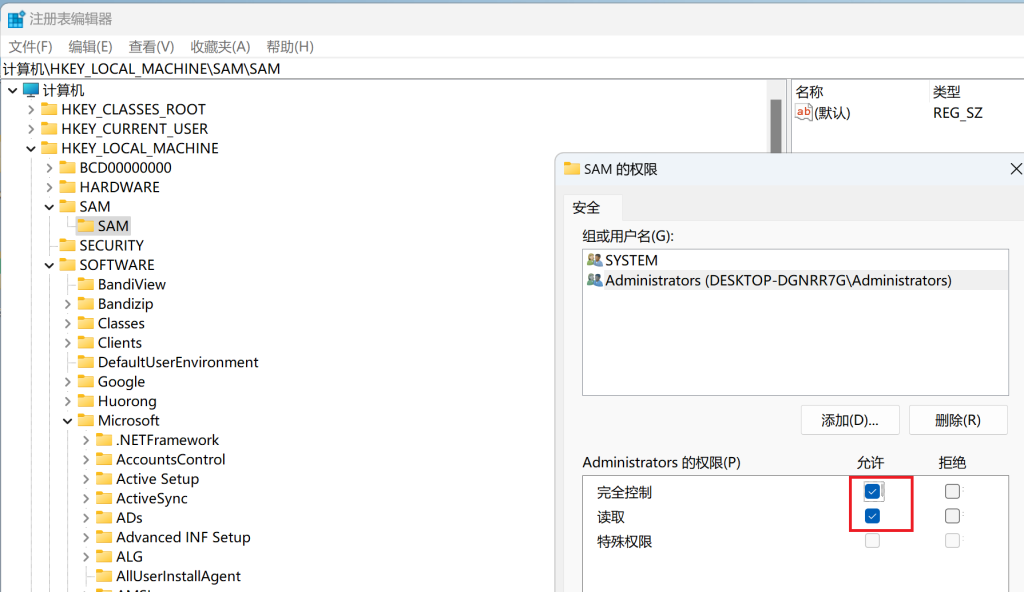Expand the BCD00000000 node
The height and width of the screenshot is (592, 1024).
click(x=49, y=168)
